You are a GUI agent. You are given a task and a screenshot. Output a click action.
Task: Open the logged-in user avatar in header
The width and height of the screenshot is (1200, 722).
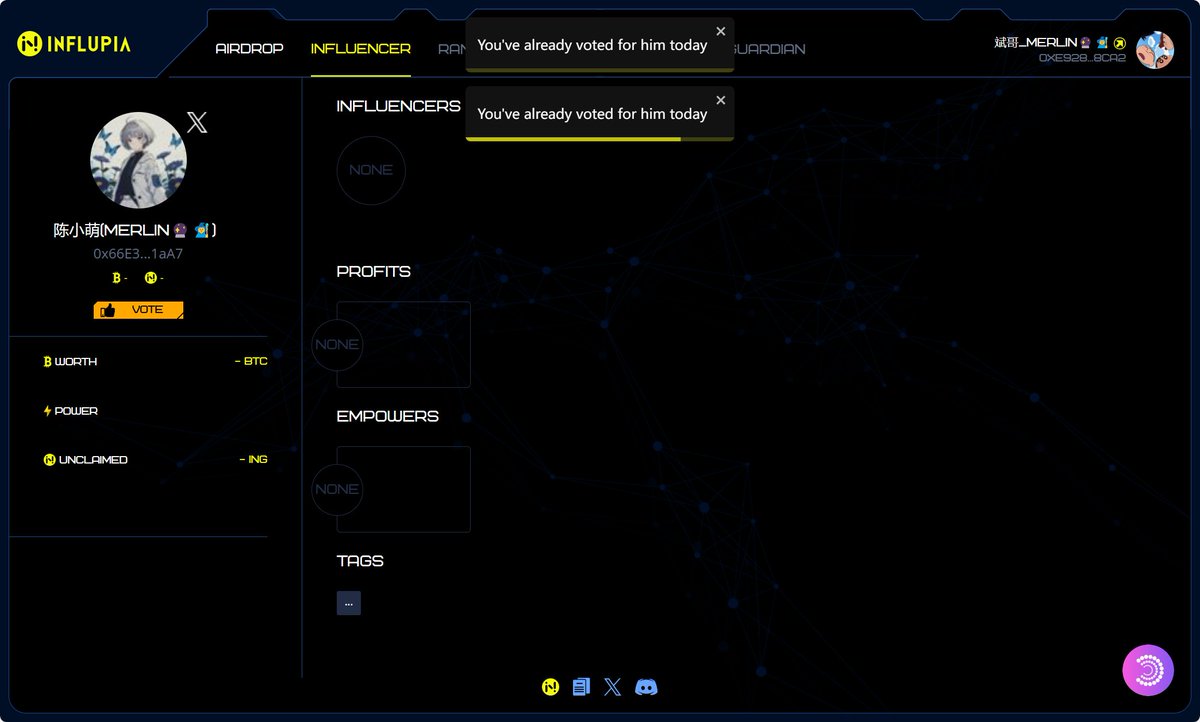pos(1155,50)
